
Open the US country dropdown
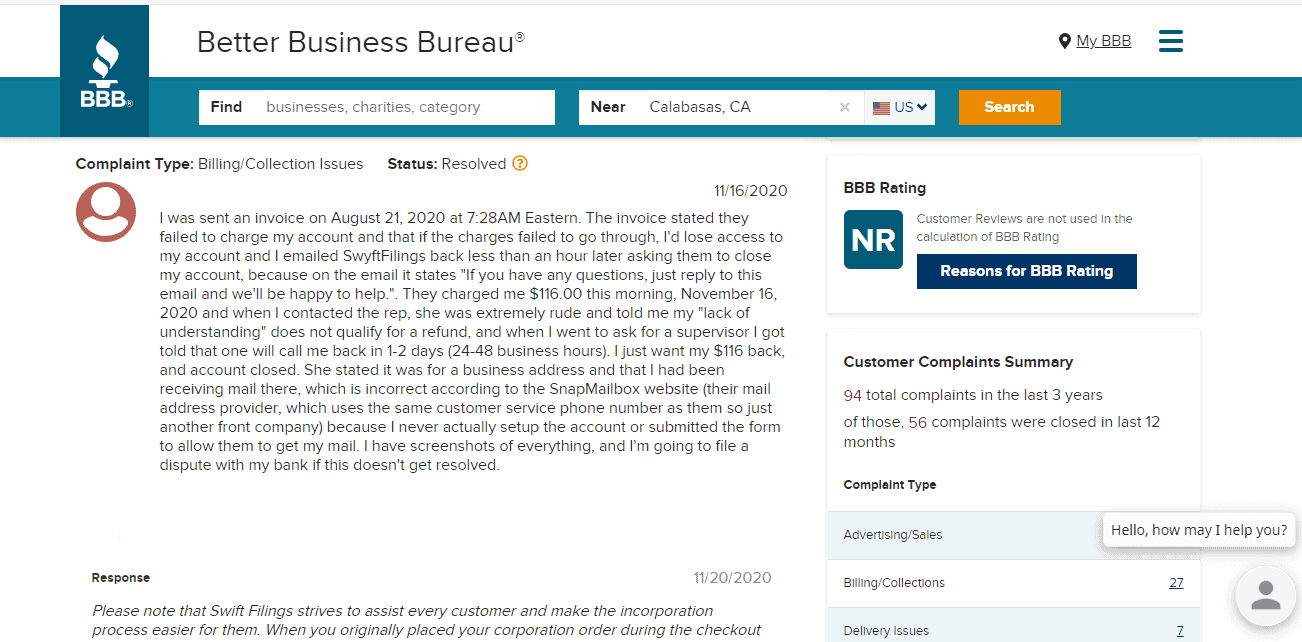click(900, 107)
